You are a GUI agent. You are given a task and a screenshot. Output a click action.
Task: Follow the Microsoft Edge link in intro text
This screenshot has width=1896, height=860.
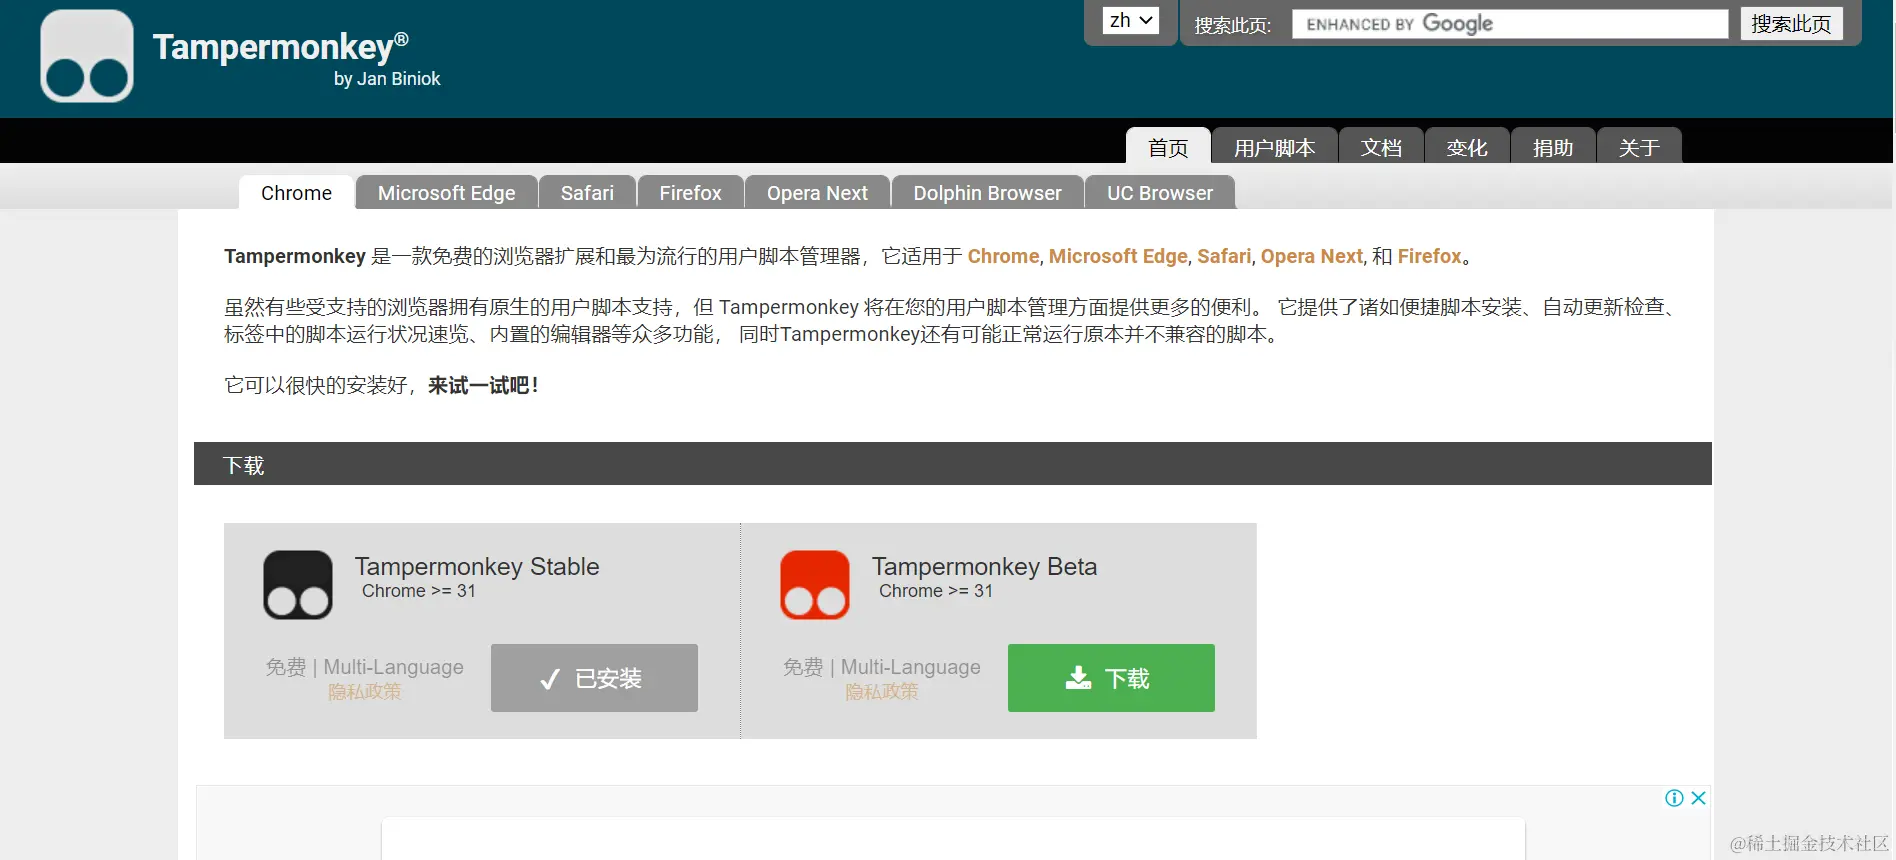point(1118,256)
